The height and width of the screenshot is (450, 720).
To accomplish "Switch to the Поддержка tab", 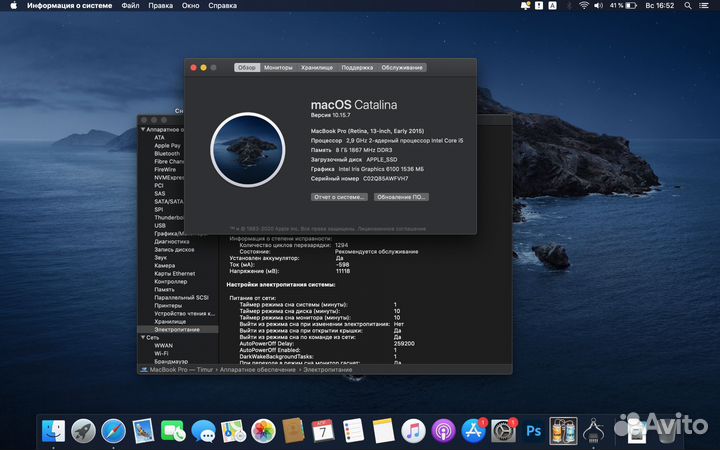I will click(x=357, y=68).
